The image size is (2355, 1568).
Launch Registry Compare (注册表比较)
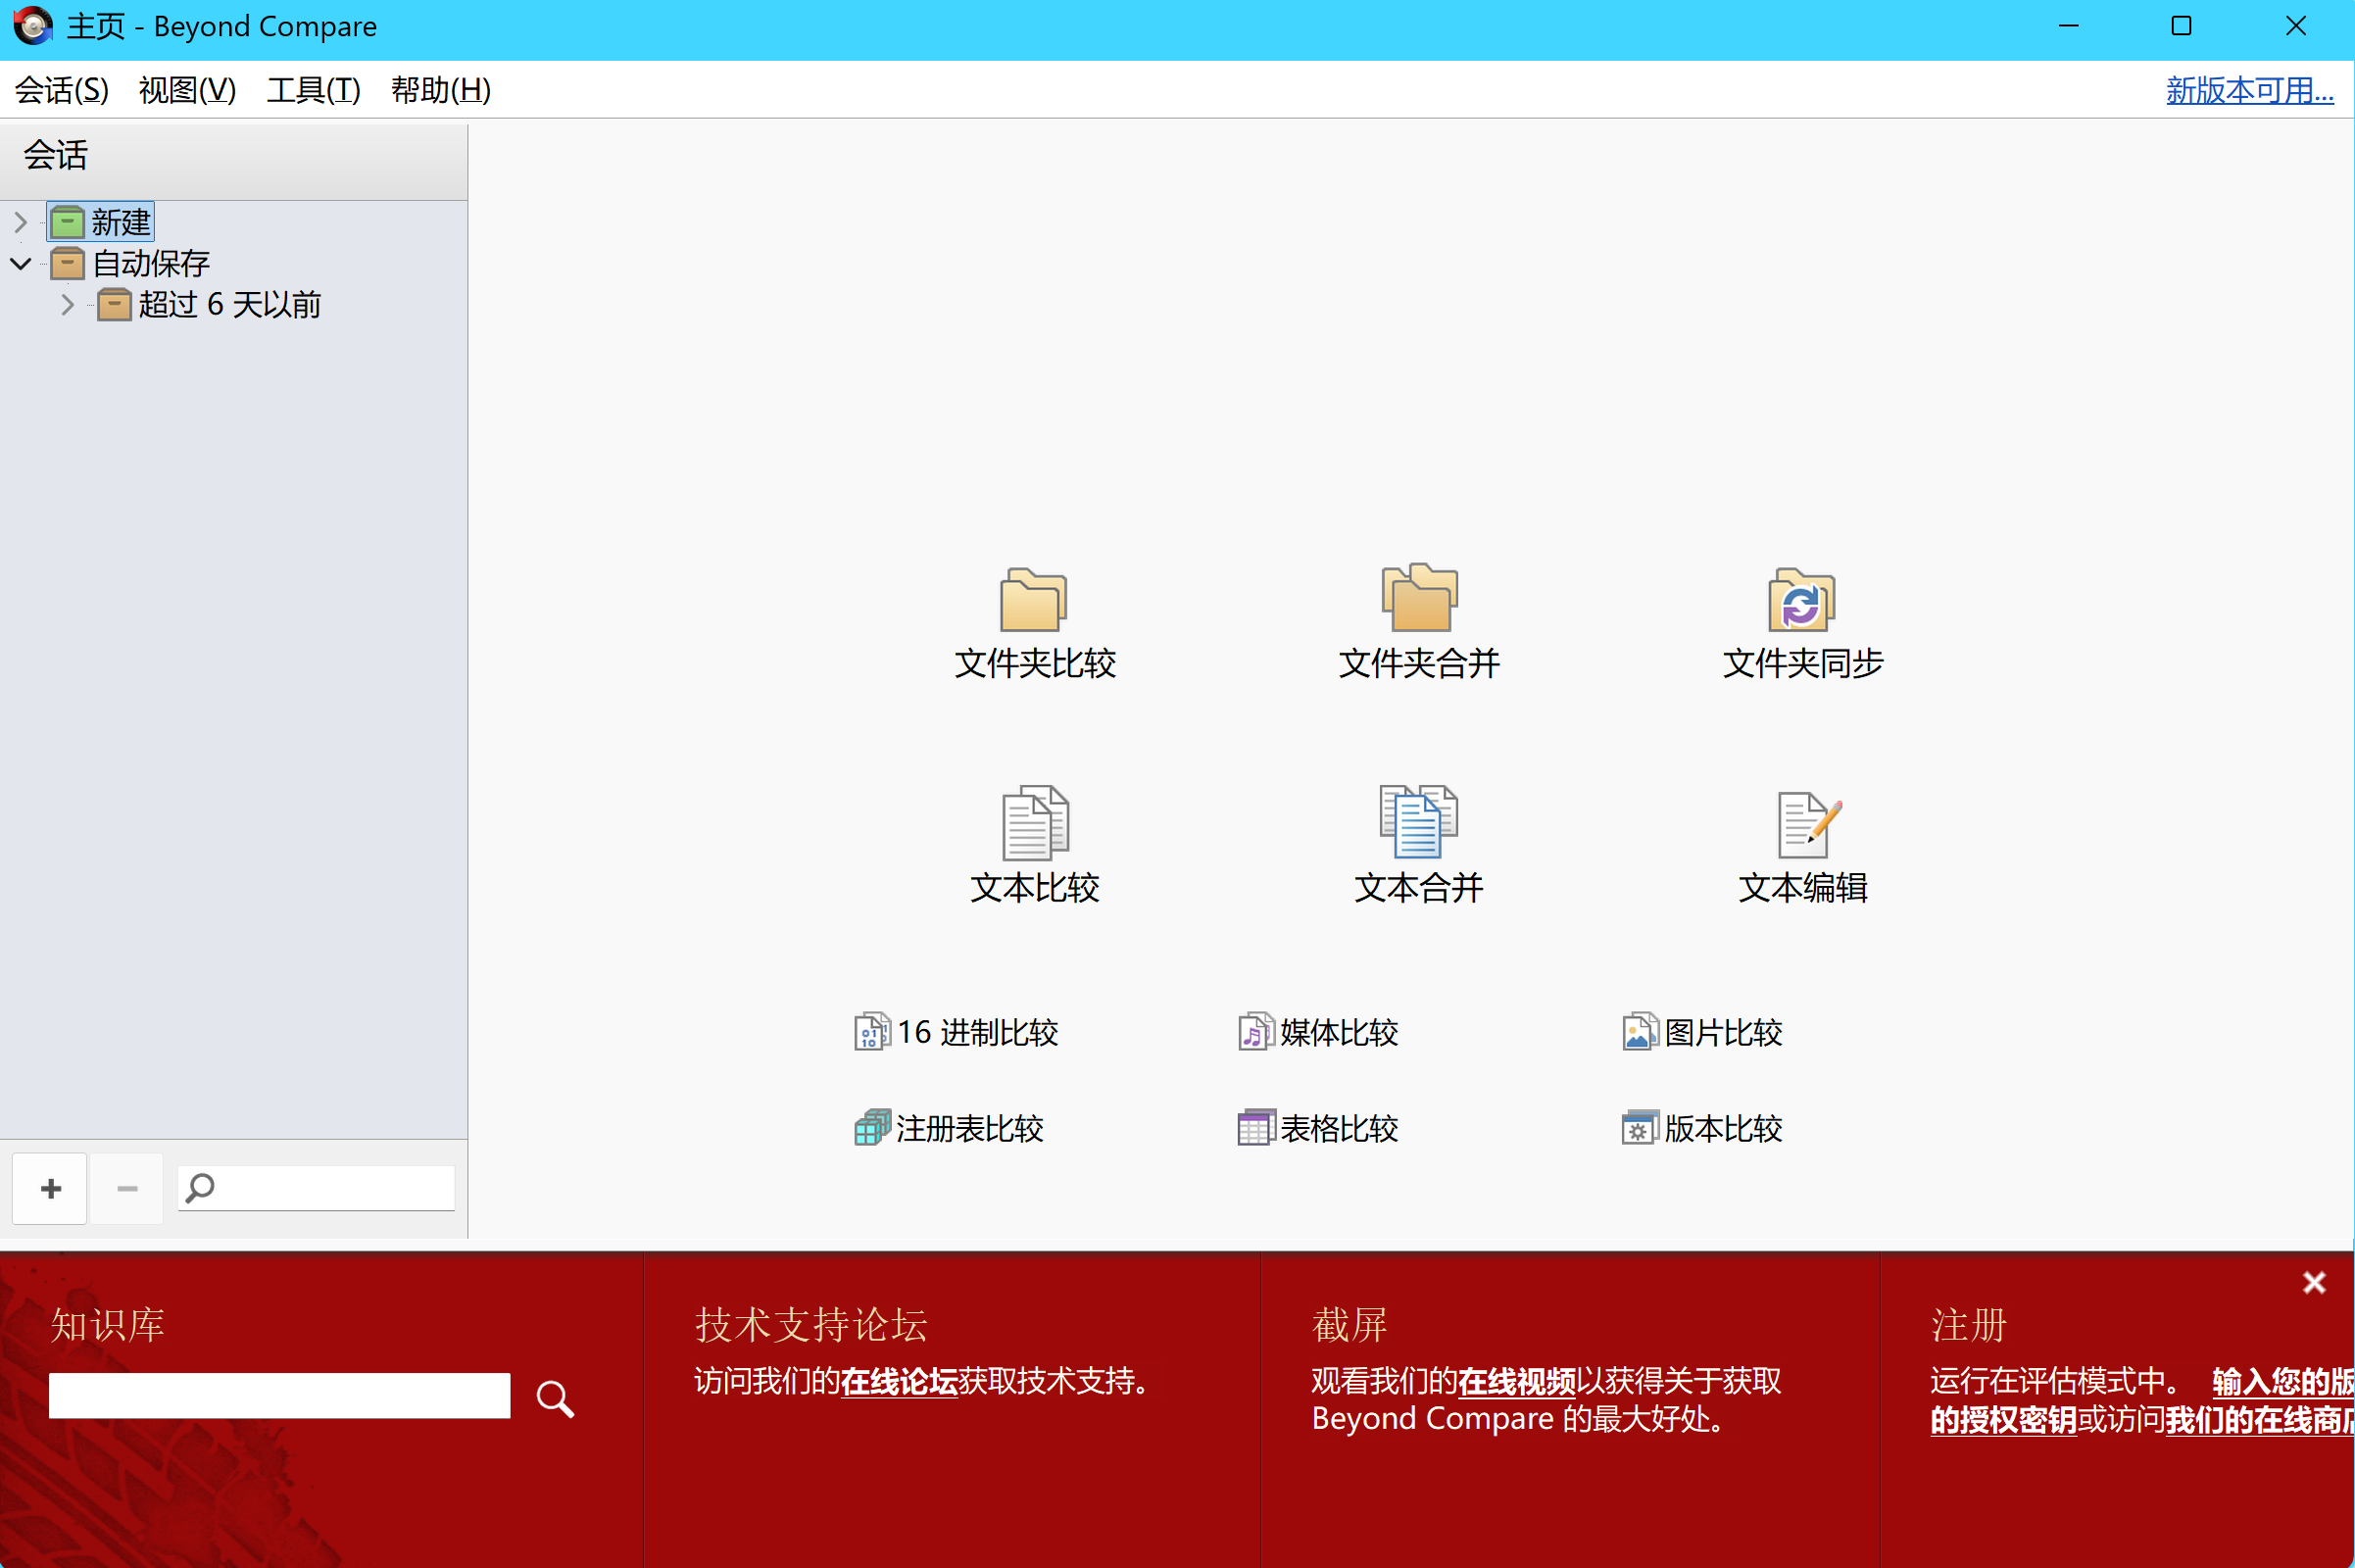coord(950,1128)
